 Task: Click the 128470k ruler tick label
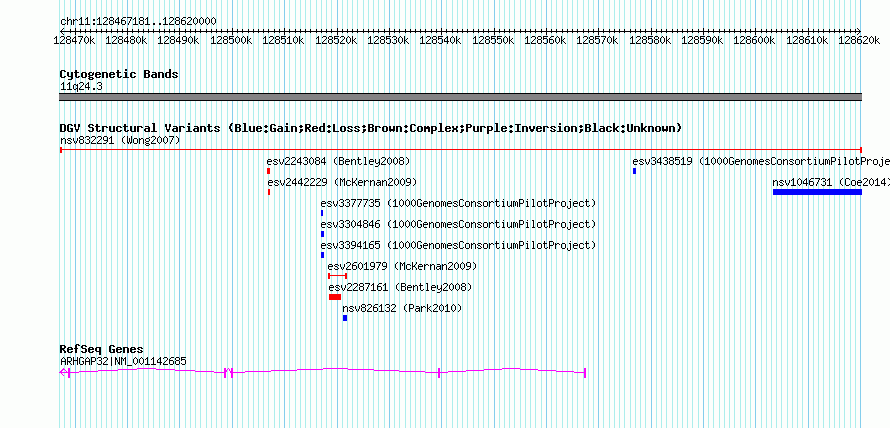[74, 40]
